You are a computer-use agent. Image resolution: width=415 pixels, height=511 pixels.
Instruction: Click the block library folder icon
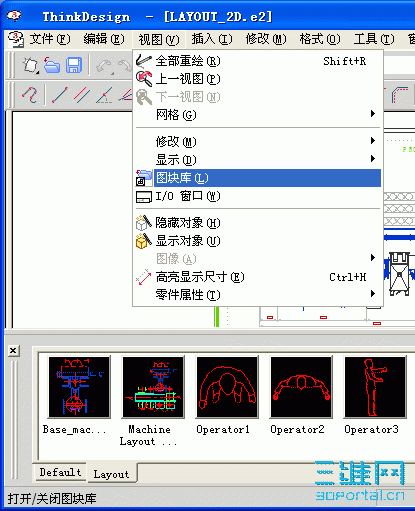click(144, 178)
